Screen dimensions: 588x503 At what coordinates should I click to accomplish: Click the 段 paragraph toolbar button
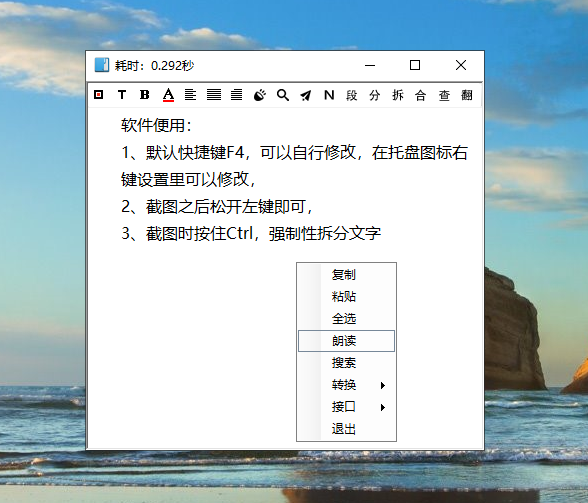click(352, 95)
